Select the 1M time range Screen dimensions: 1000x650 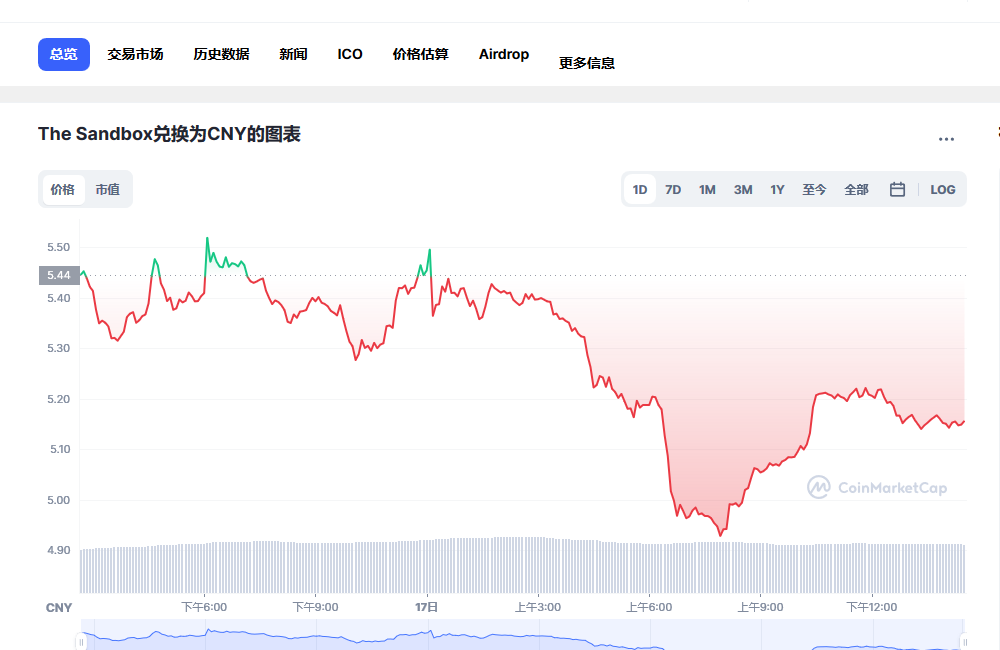coord(707,189)
